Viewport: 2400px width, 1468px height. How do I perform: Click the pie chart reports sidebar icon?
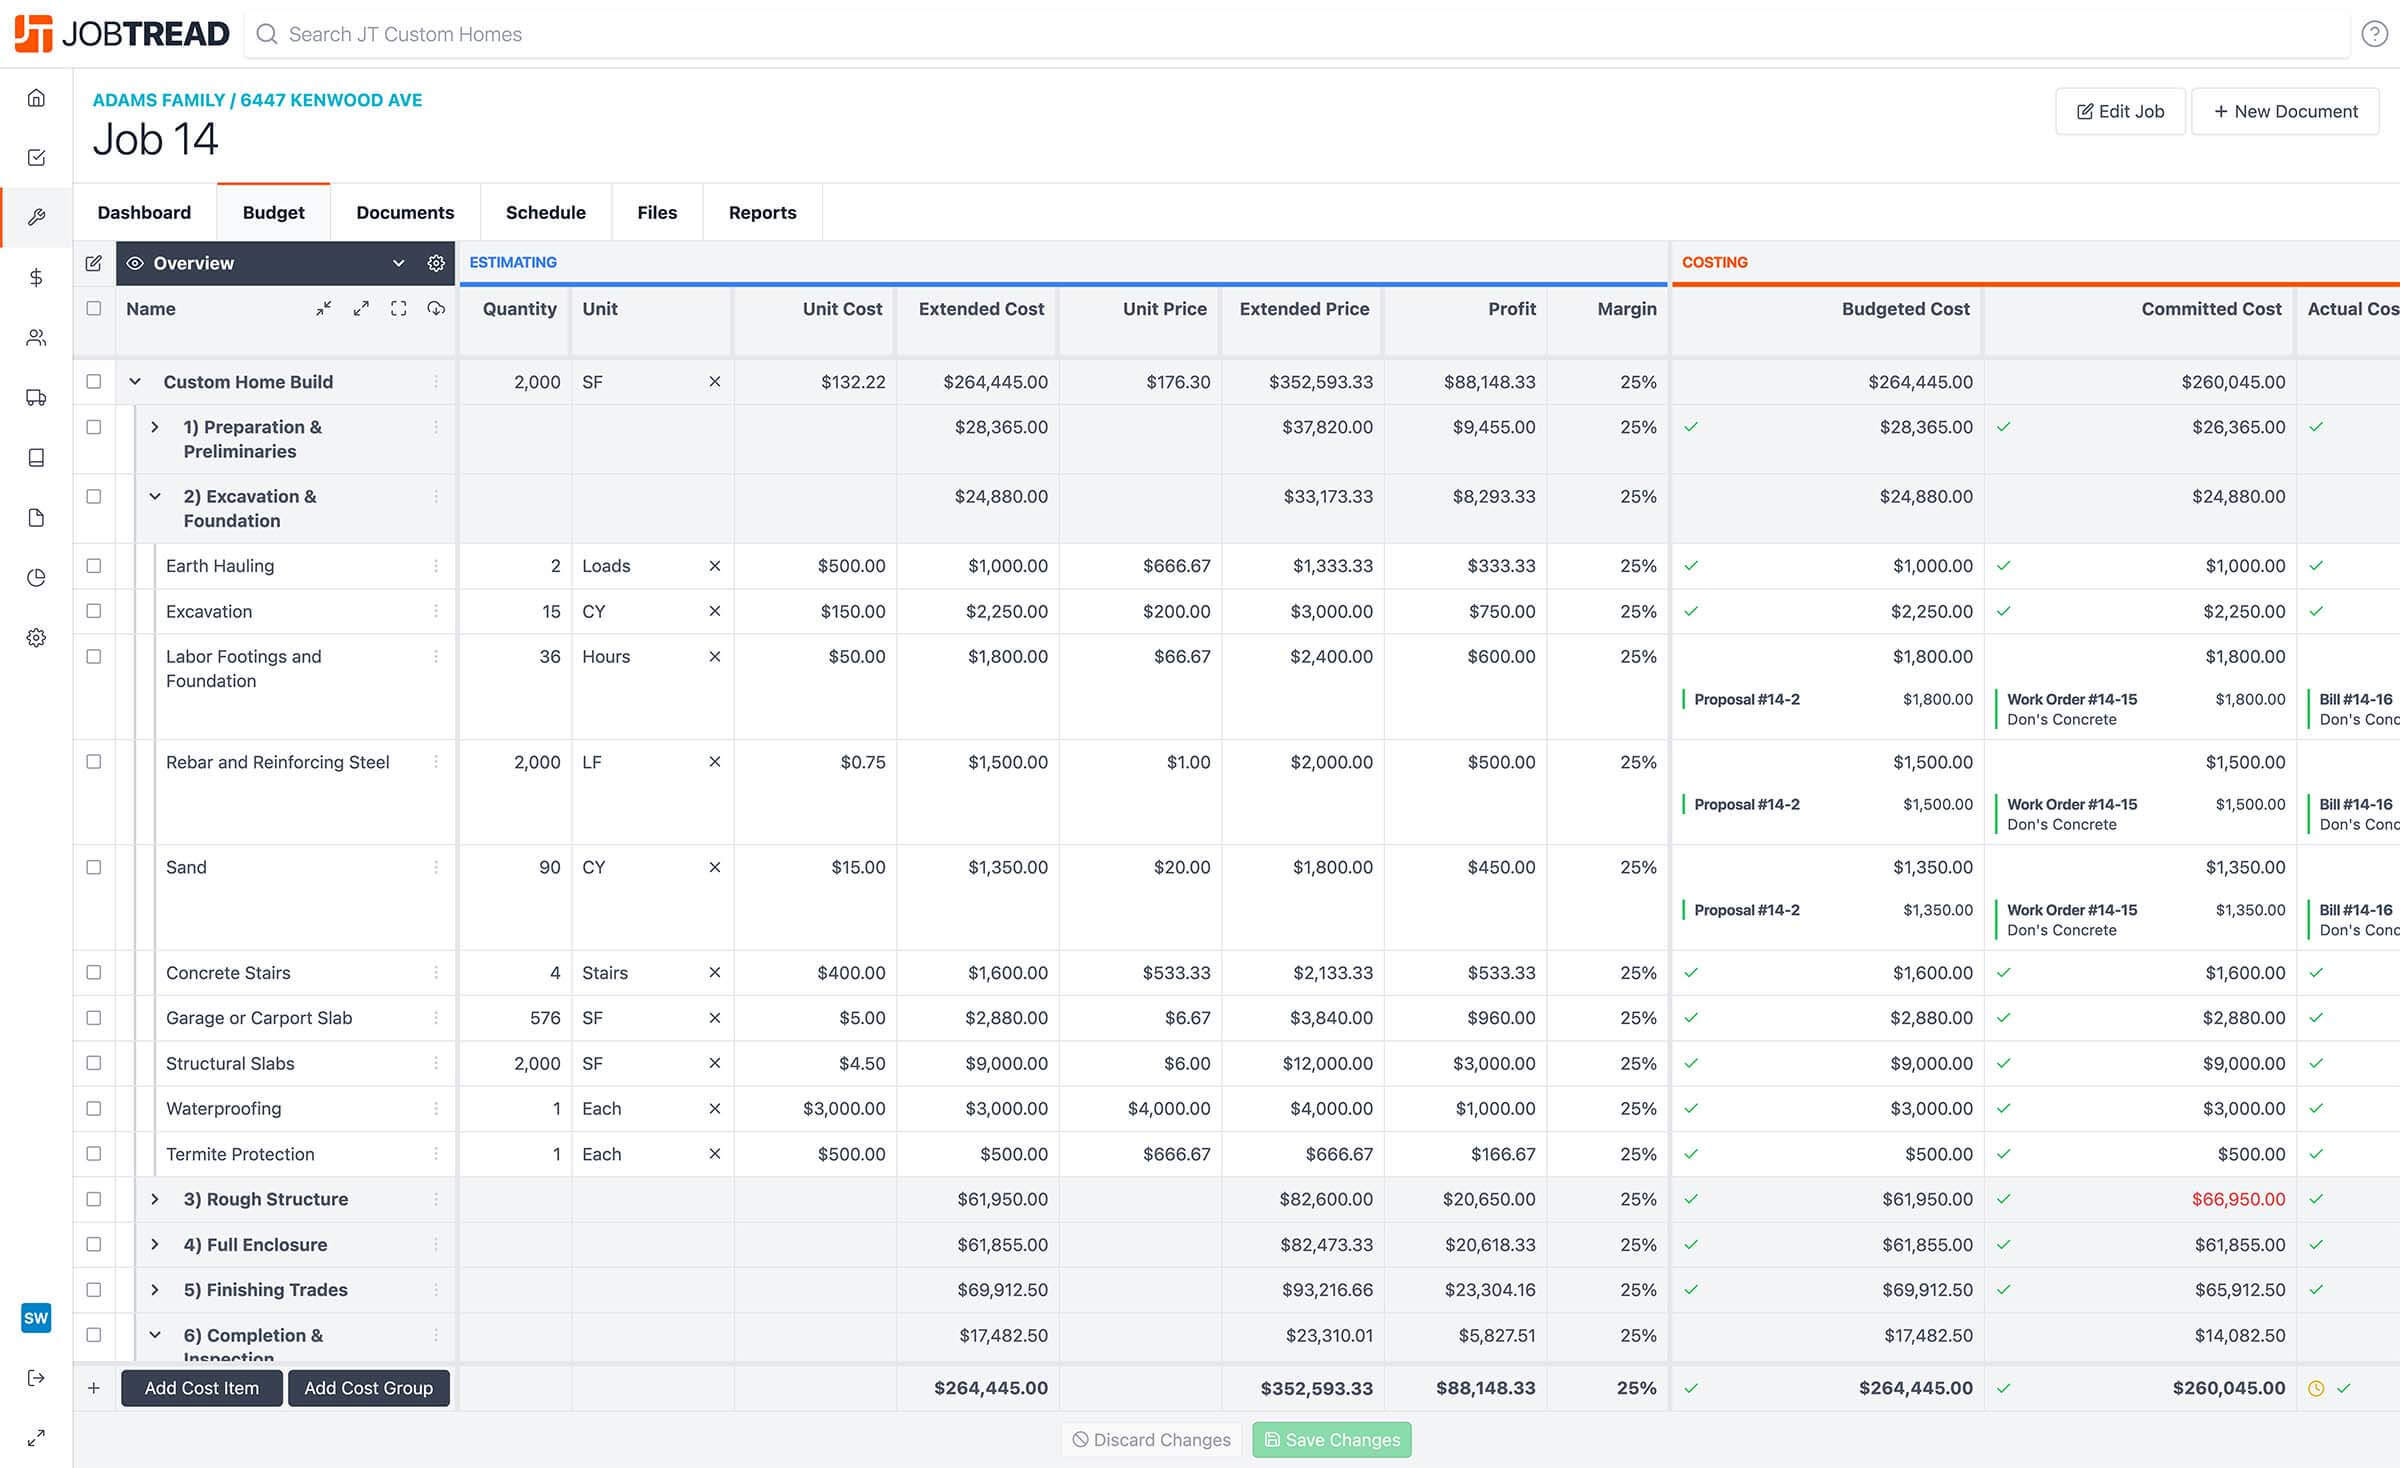36,577
